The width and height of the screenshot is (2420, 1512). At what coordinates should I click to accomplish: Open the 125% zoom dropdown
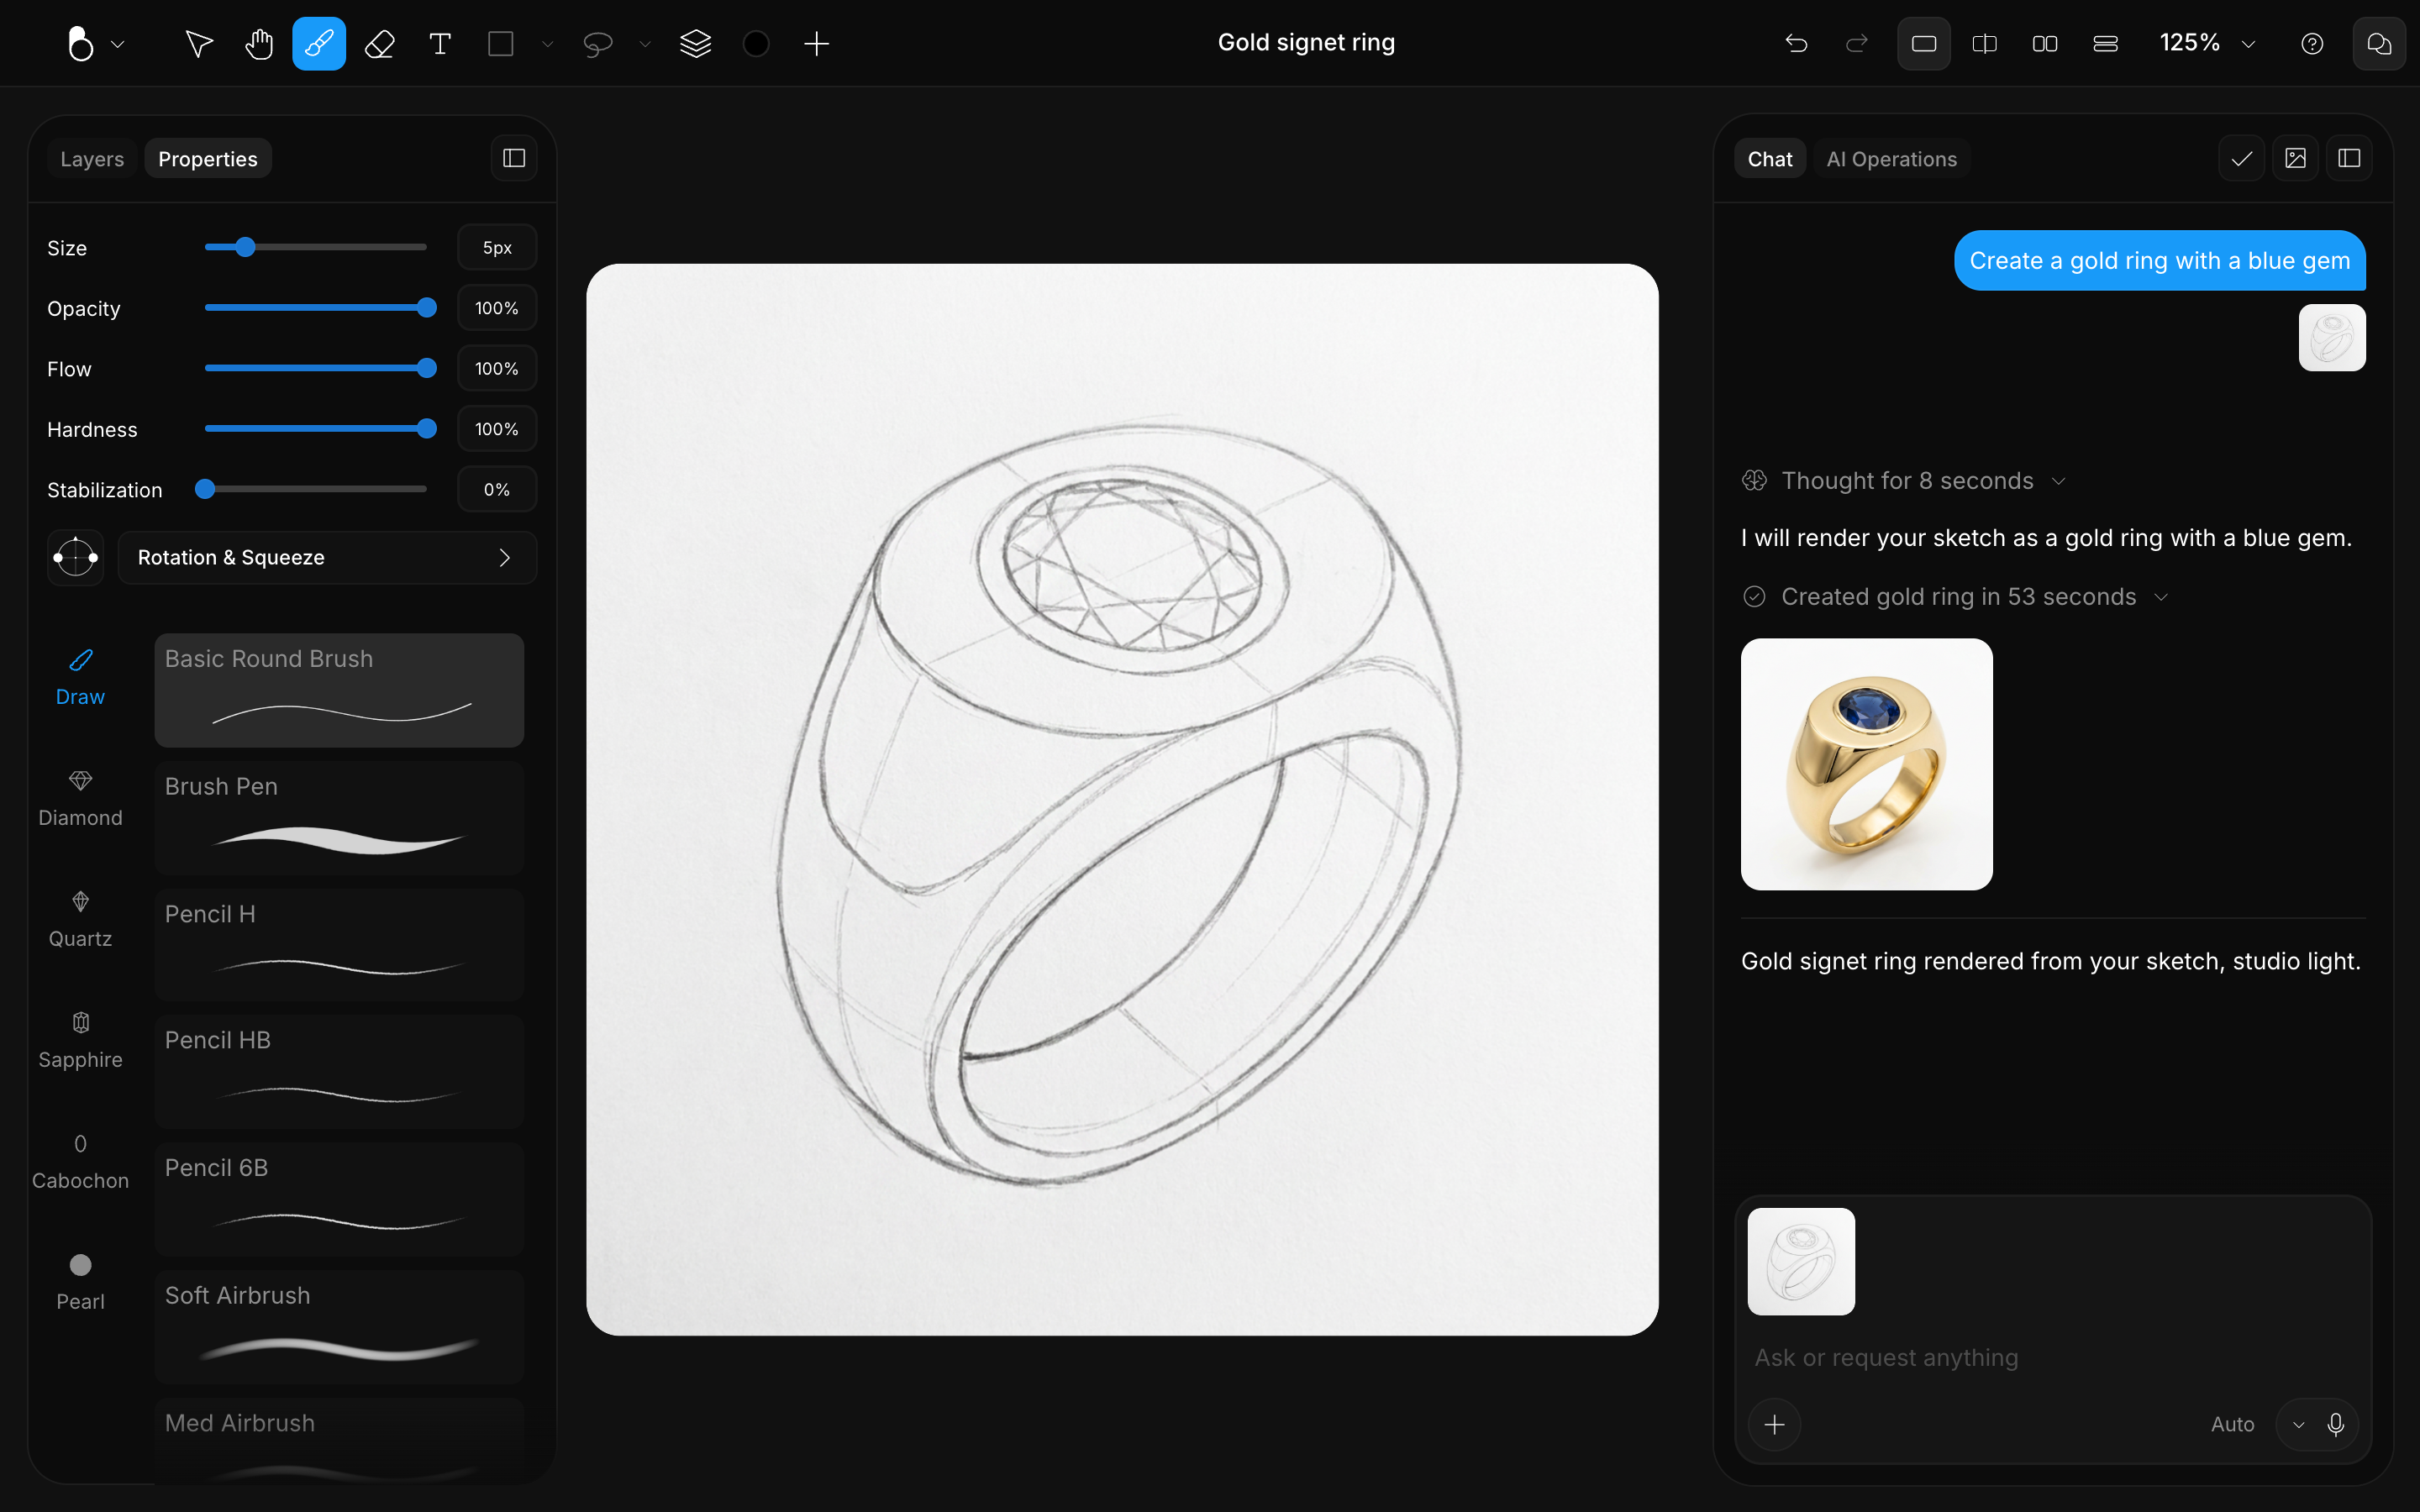point(2208,43)
